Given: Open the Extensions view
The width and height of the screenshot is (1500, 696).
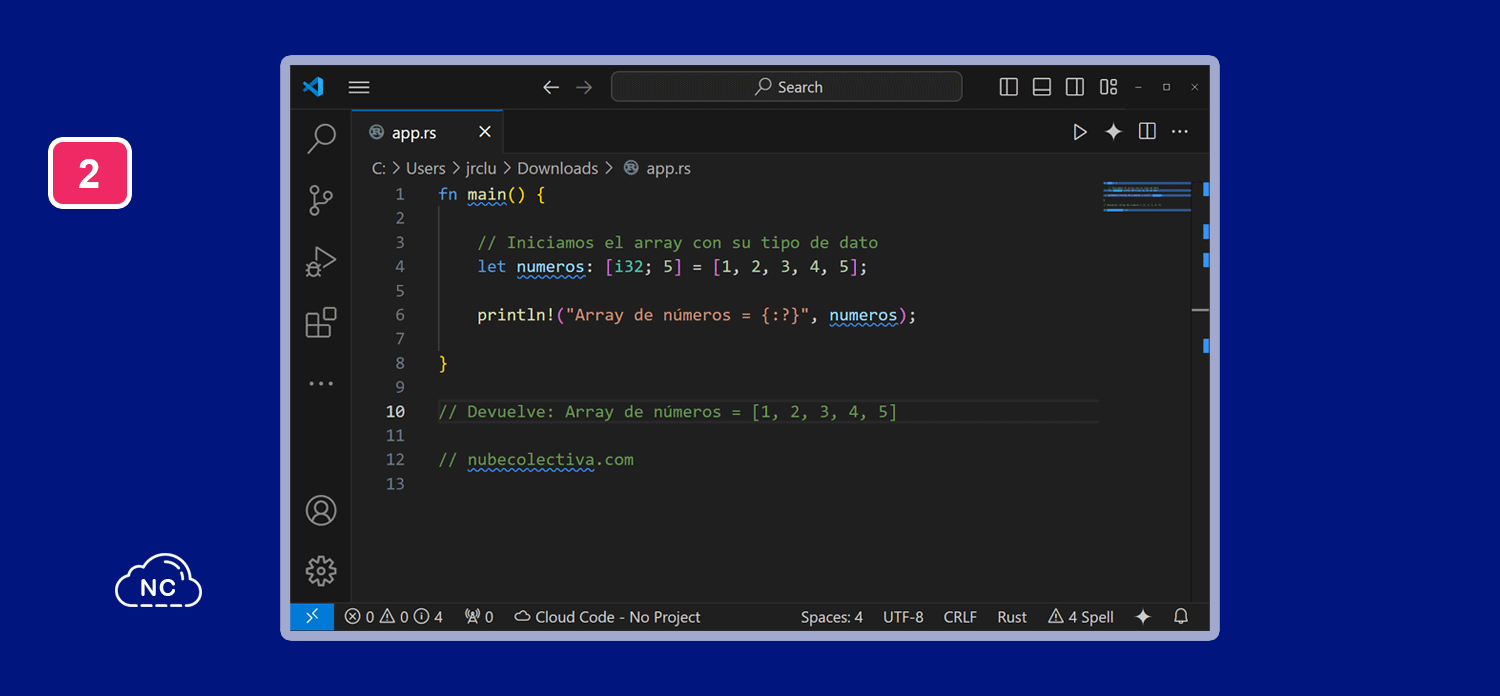Looking at the screenshot, I should point(321,323).
